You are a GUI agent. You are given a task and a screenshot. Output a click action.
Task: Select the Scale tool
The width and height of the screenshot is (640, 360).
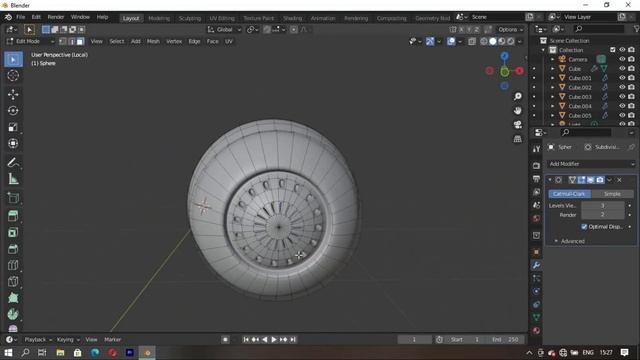tap(13, 127)
